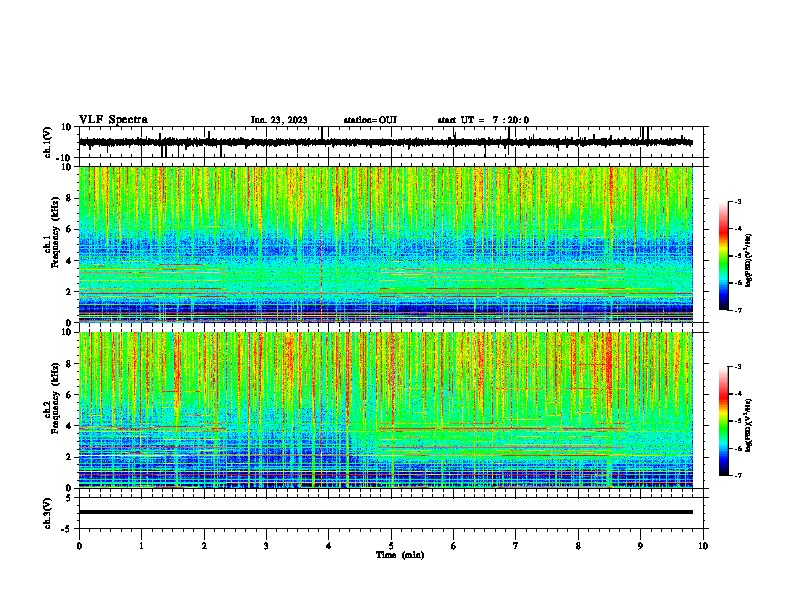Click the flat ch.3 voltage trace
The width and height of the screenshot is (792, 612).
[386, 512]
